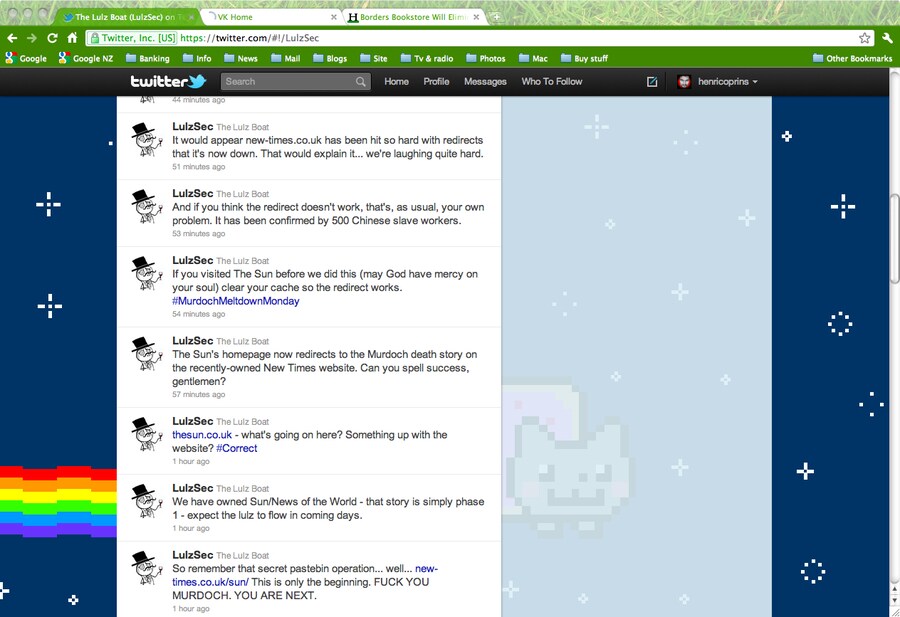Expand the Mac bookmarks folder

[x=533, y=58]
